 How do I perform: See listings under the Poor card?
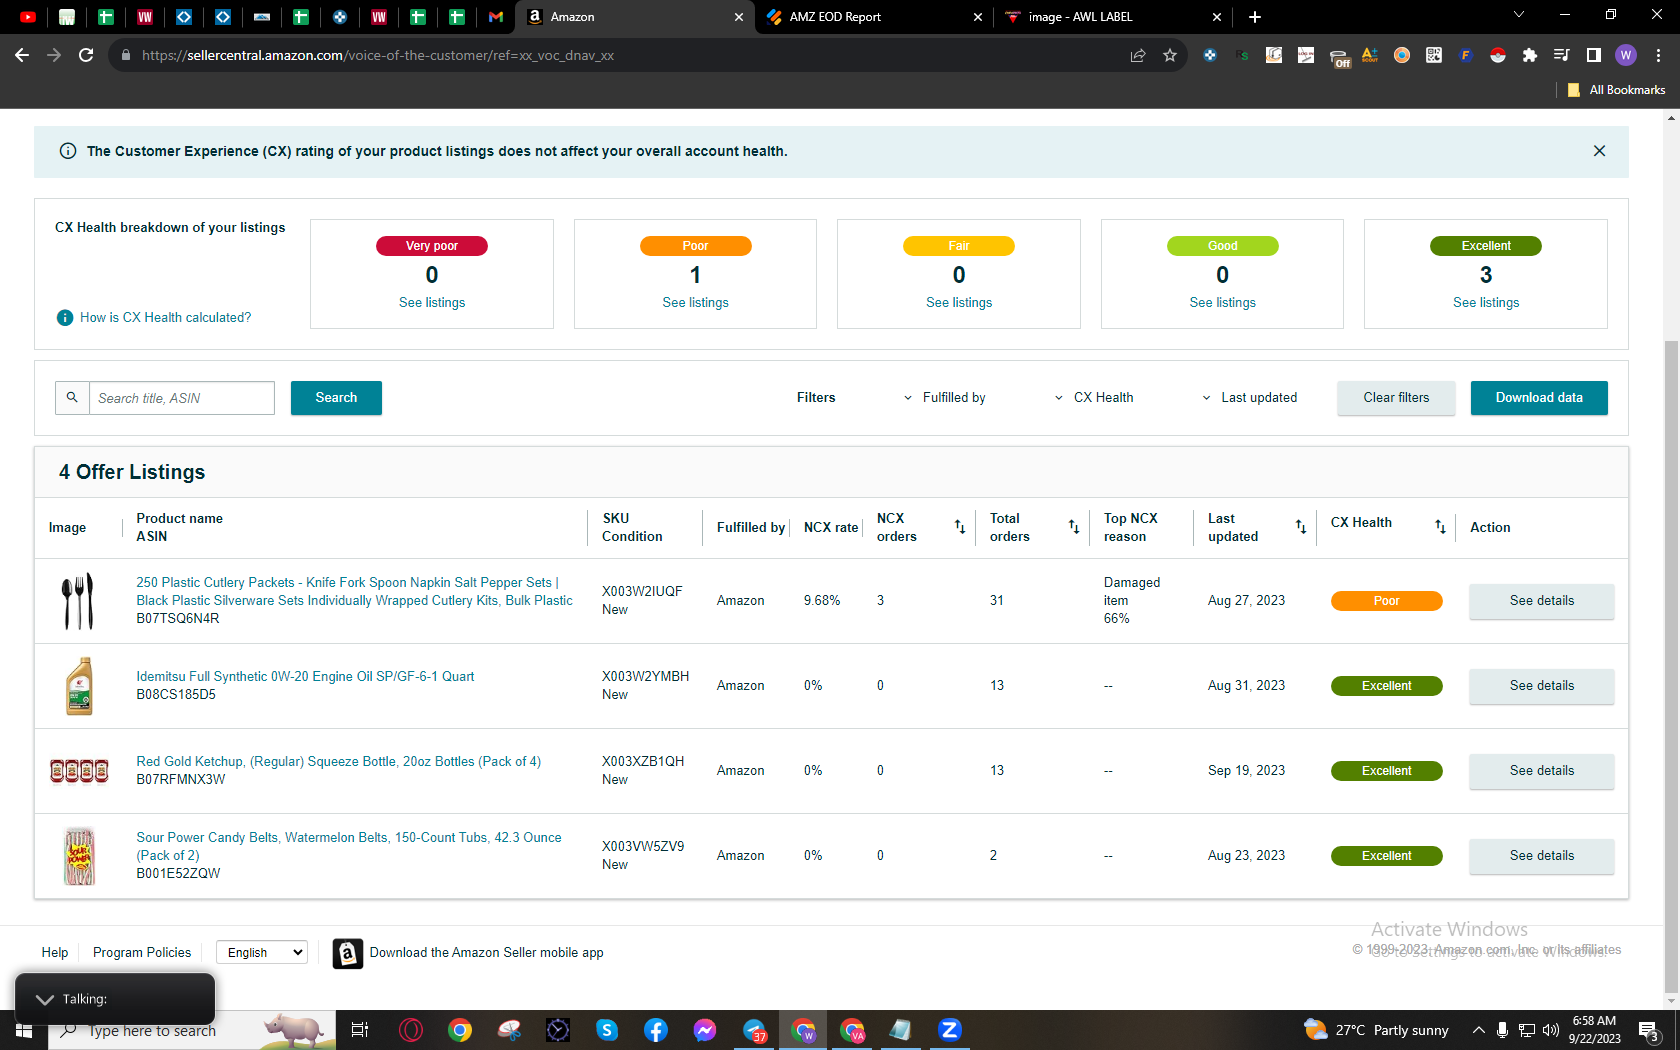point(695,303)
